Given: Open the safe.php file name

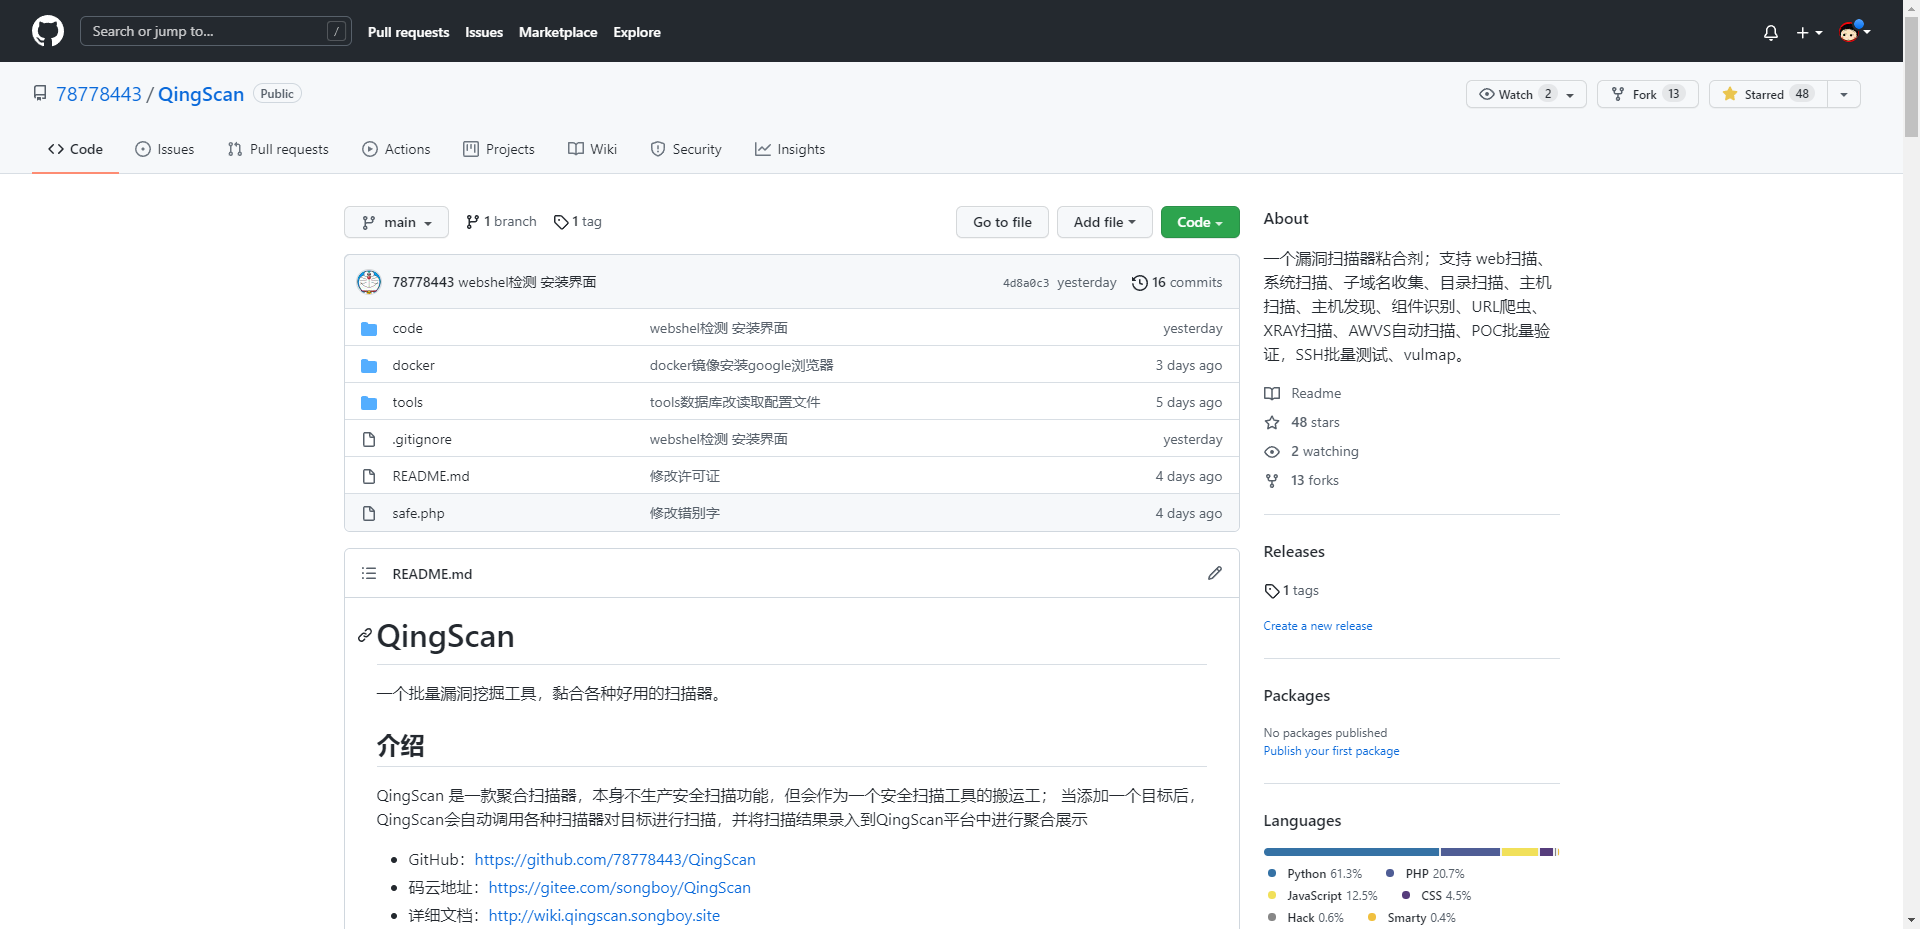Looking at the screenshot, I should point(418,513).
